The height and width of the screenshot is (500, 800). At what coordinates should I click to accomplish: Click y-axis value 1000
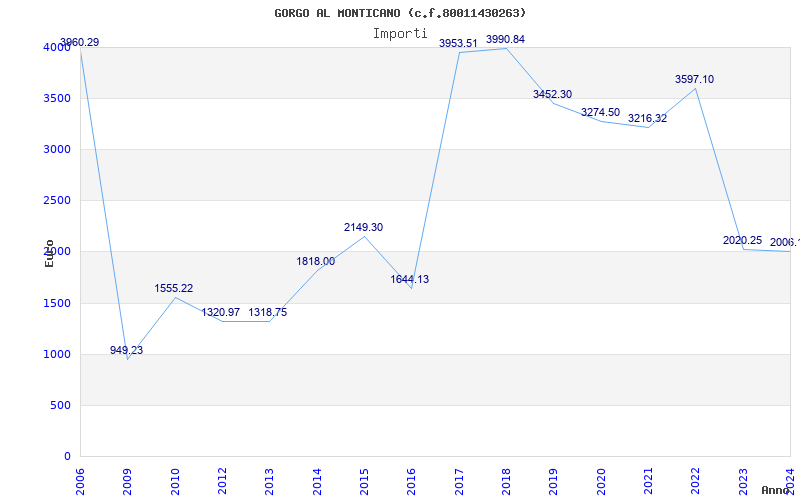point(57,354)
